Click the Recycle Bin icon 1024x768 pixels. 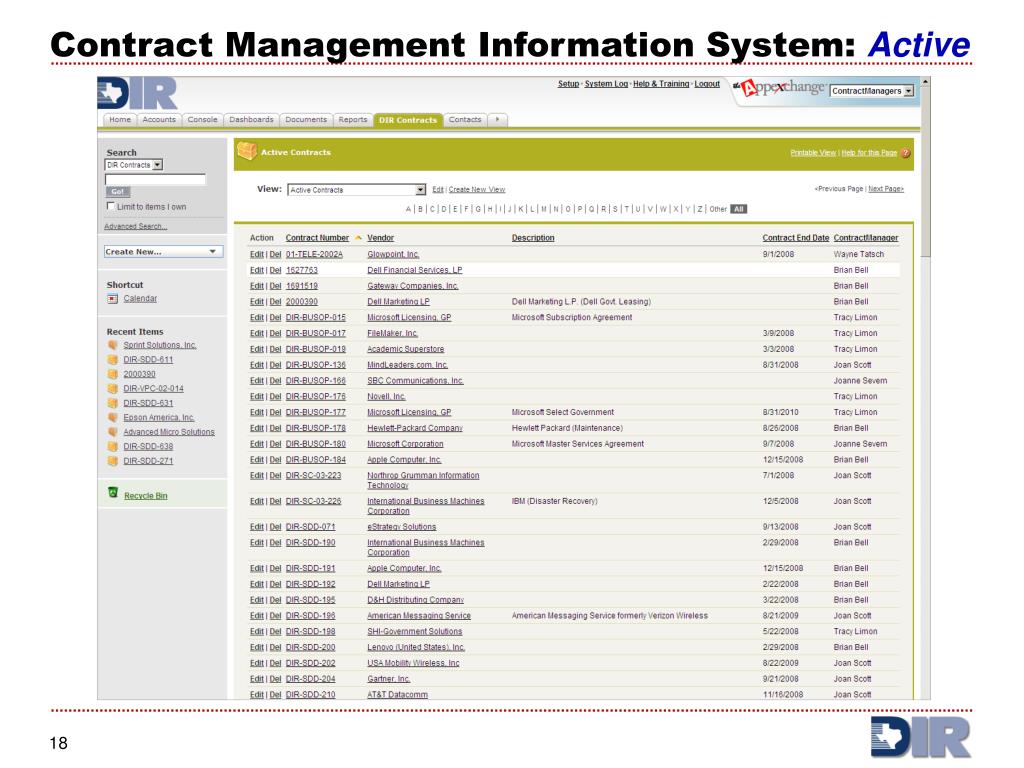(113, 492)
